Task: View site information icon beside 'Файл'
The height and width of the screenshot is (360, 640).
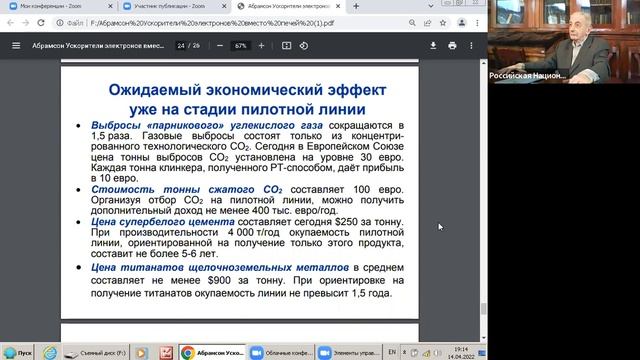Action: [x=60, y=23]
